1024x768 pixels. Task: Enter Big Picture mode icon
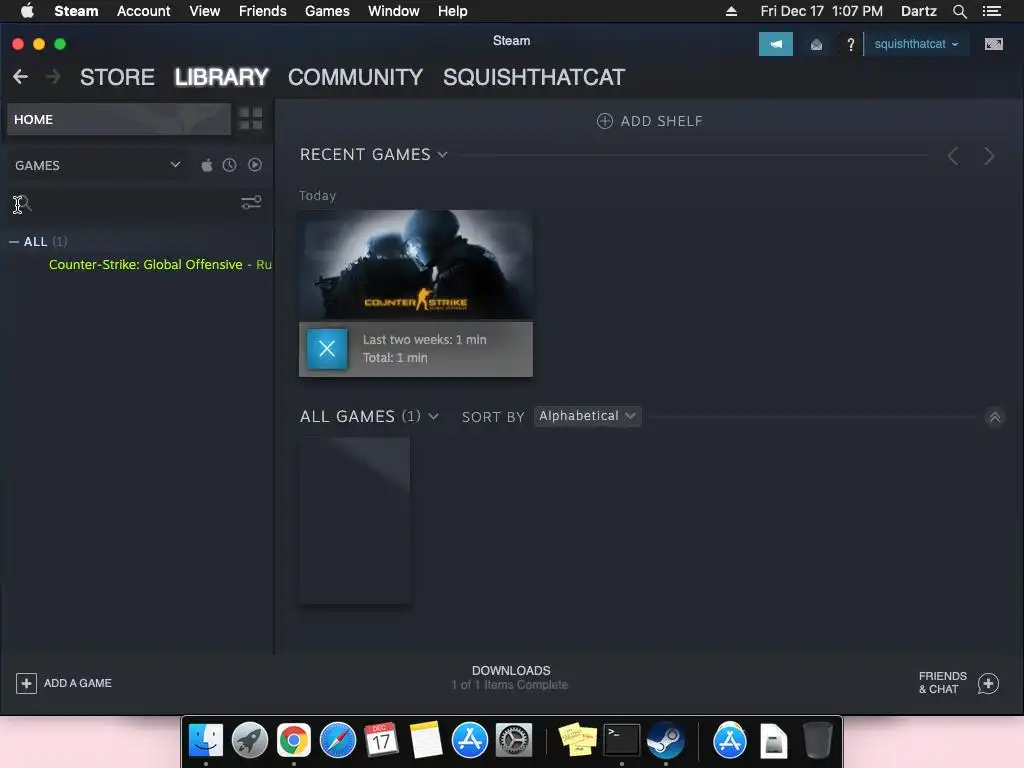point(993,44)
